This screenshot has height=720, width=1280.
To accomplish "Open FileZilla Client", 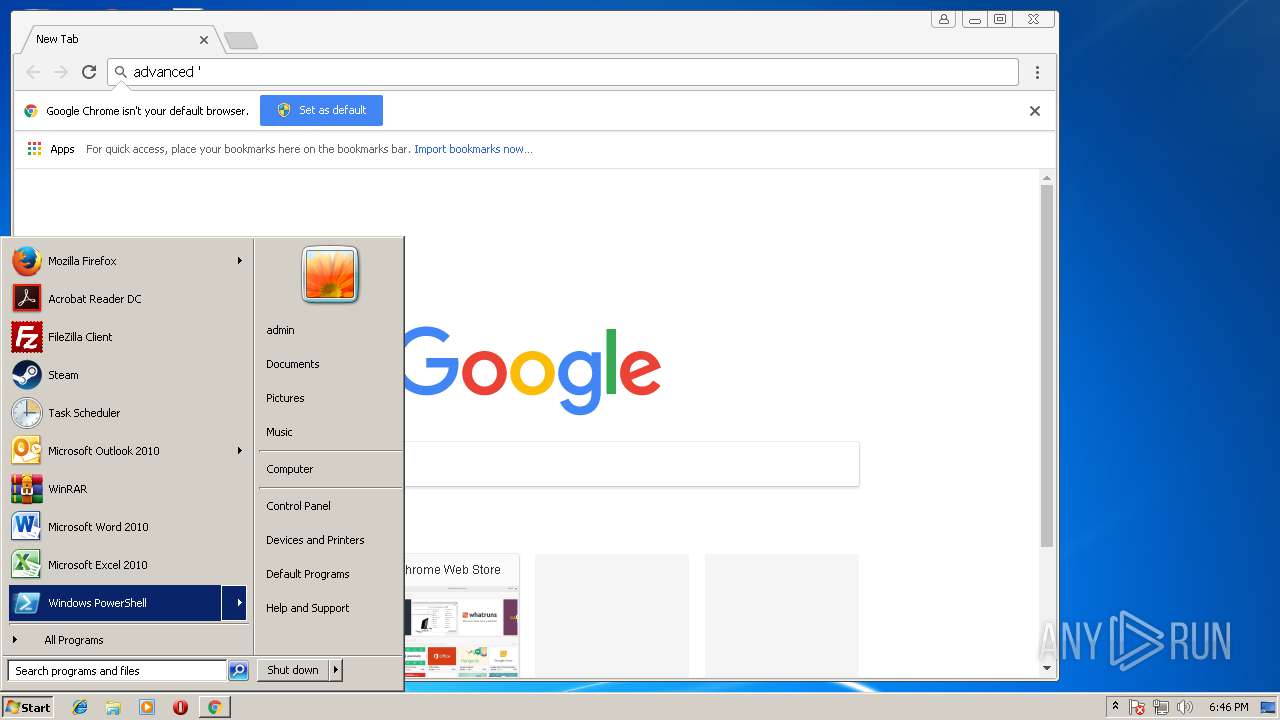I will click(127, 337).
